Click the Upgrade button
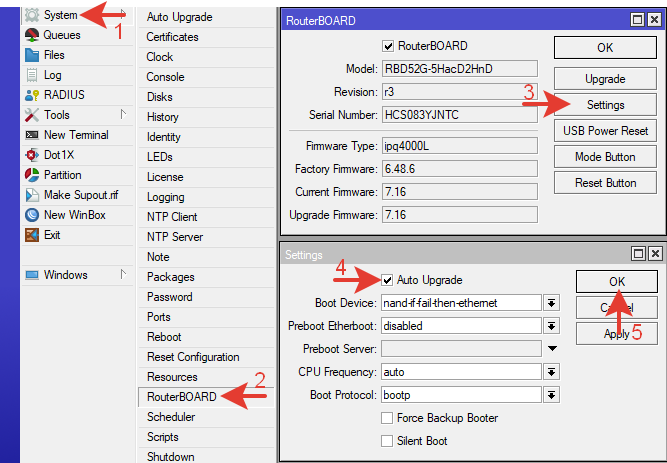 (605, 79)
